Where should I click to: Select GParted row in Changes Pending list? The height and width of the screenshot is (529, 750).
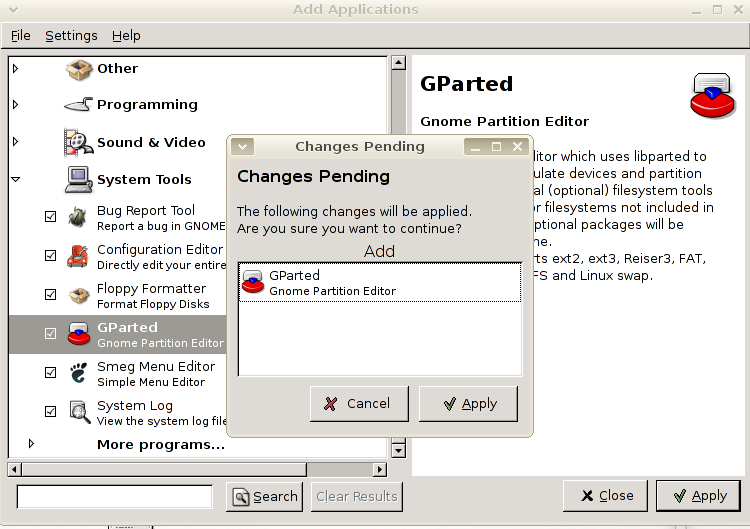[x=380, y=282]
